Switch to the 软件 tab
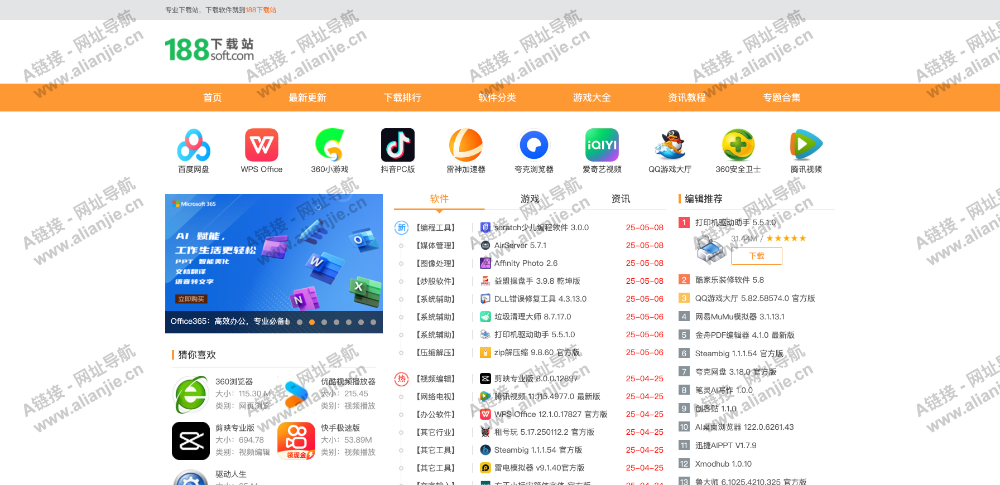This screenshot has width=1000, height=485. tap(439, 199)
